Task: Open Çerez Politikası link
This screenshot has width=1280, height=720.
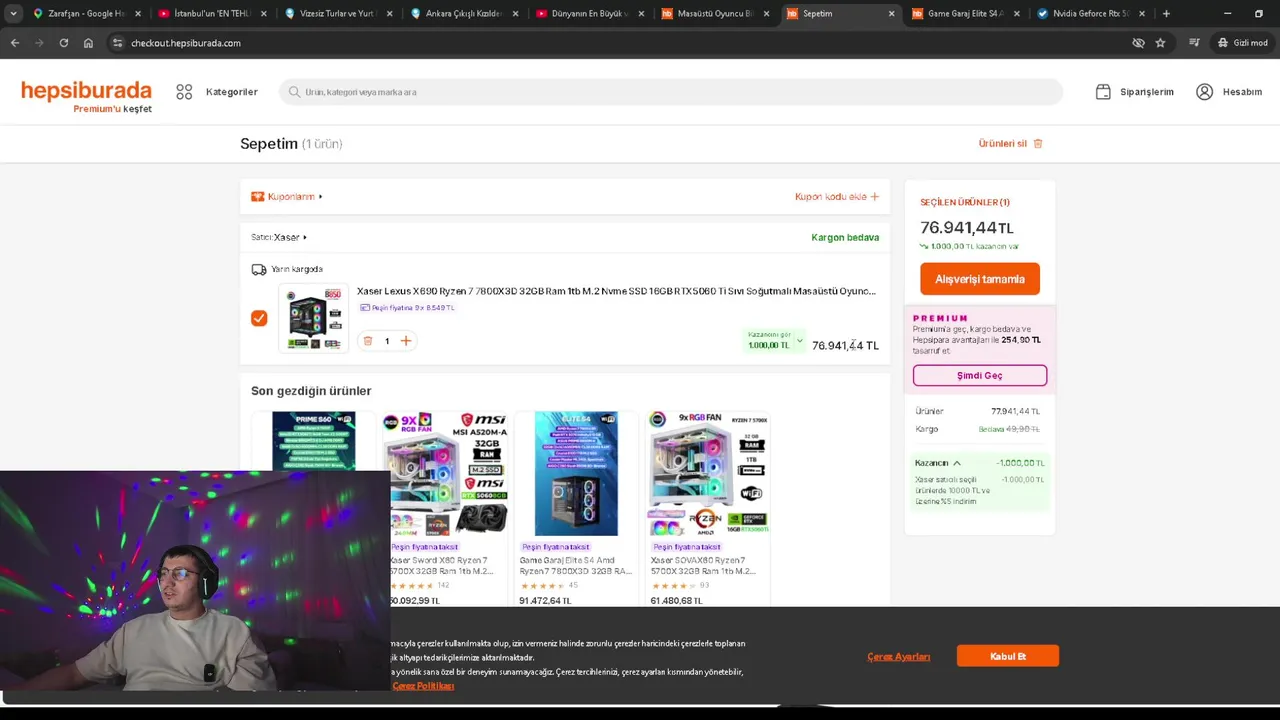Action: [423, 686]
